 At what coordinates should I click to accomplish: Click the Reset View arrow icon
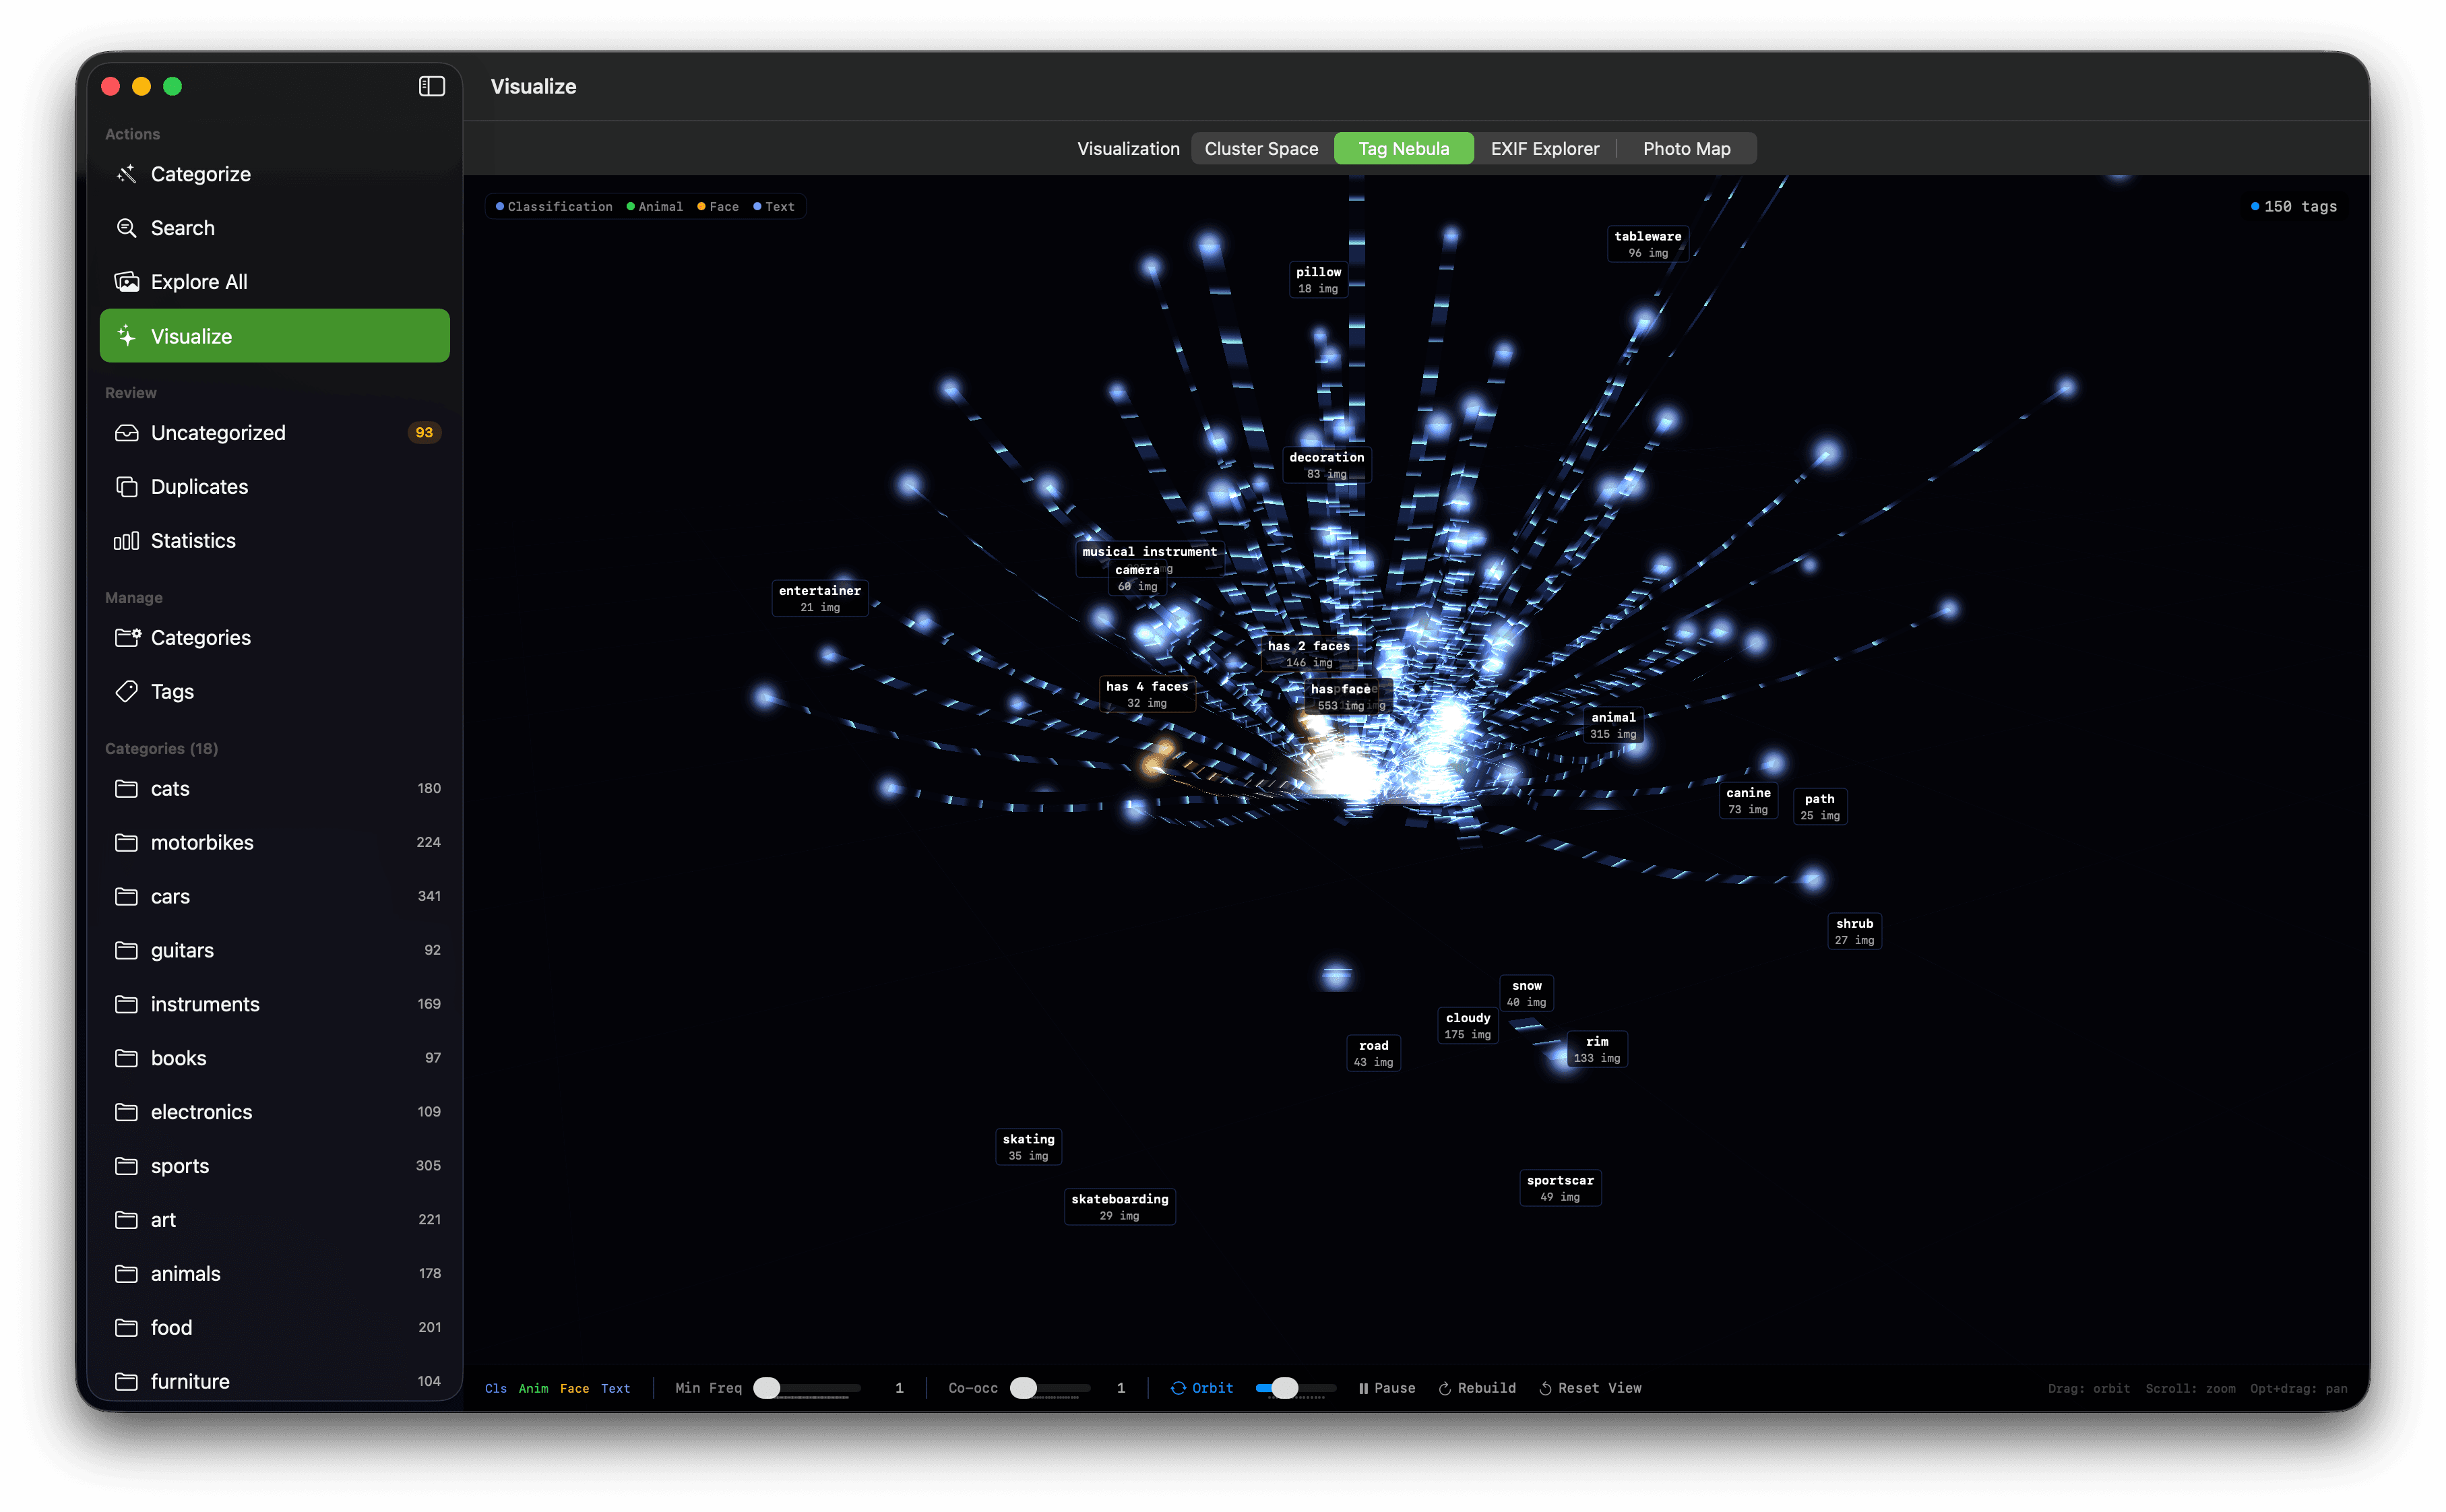coord(1545,1388)
